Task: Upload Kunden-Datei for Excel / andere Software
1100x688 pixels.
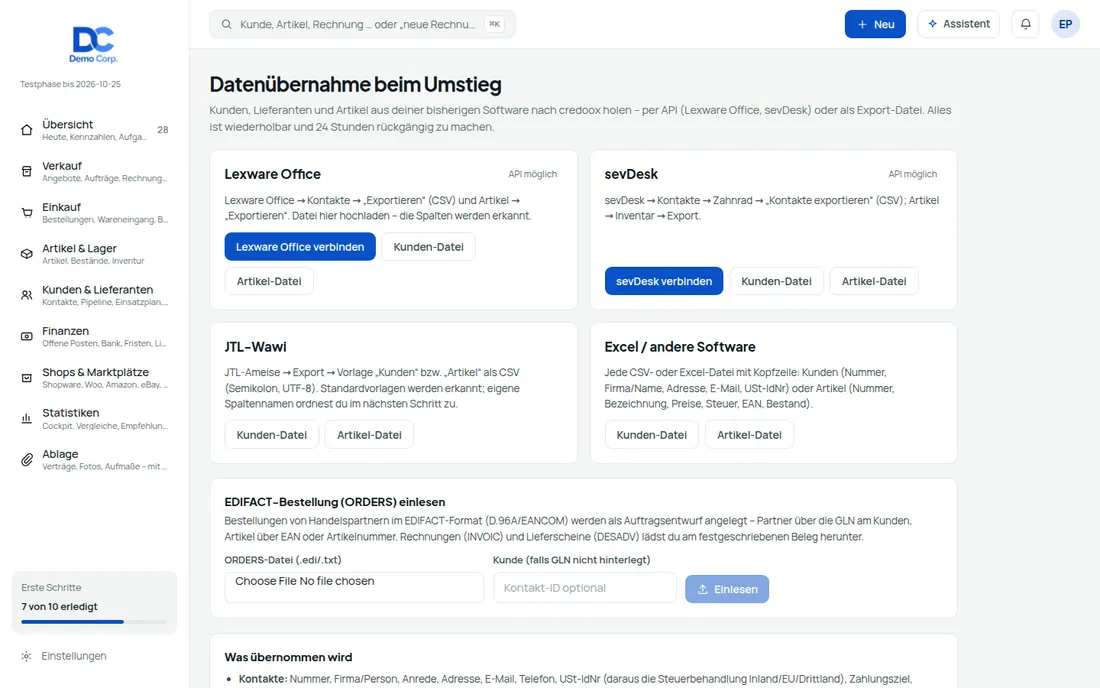Action: [x=651, y=435]
